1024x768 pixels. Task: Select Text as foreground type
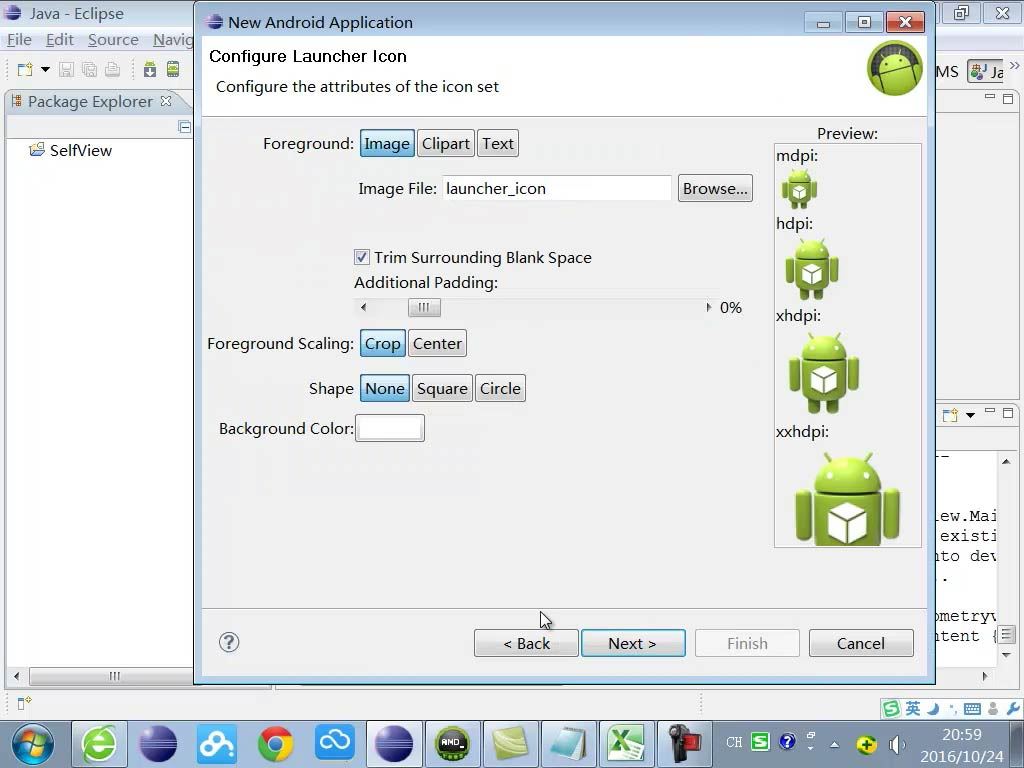498,144
